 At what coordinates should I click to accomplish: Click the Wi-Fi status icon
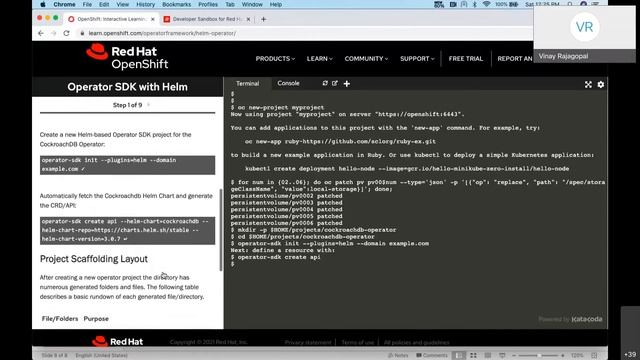[486, 4]
